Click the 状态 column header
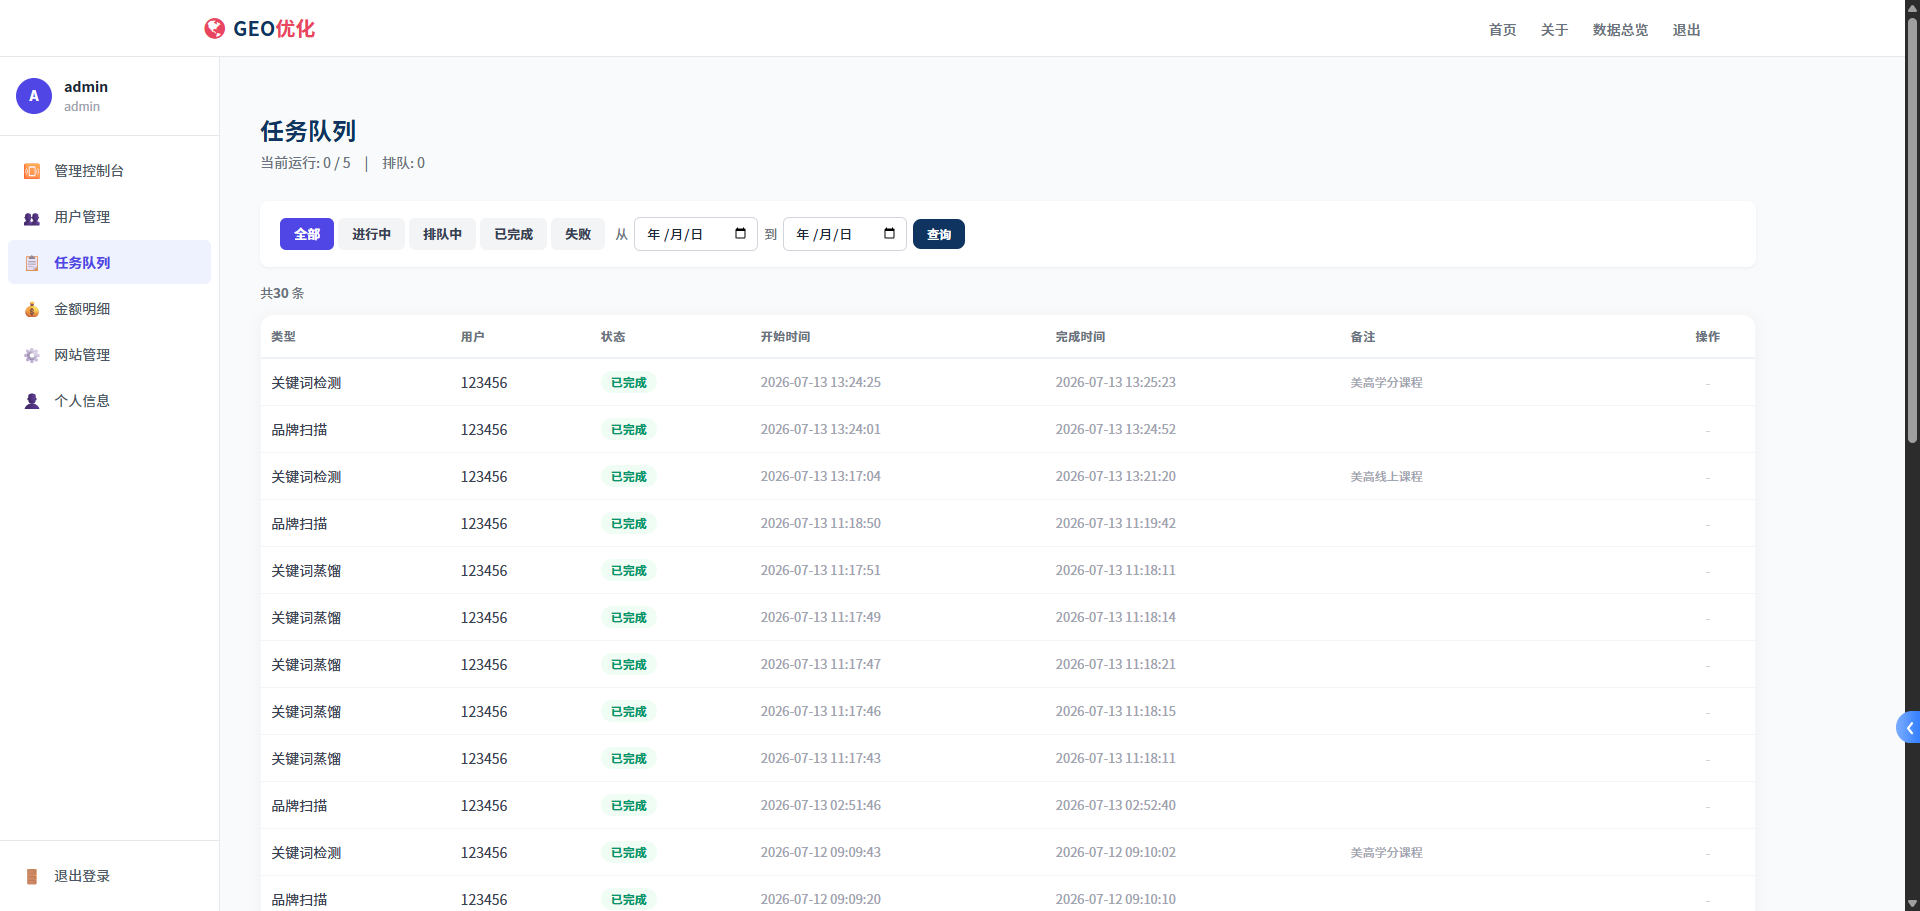The height and width of the screenshot is (911, 1920). click(x=613, y=337)
